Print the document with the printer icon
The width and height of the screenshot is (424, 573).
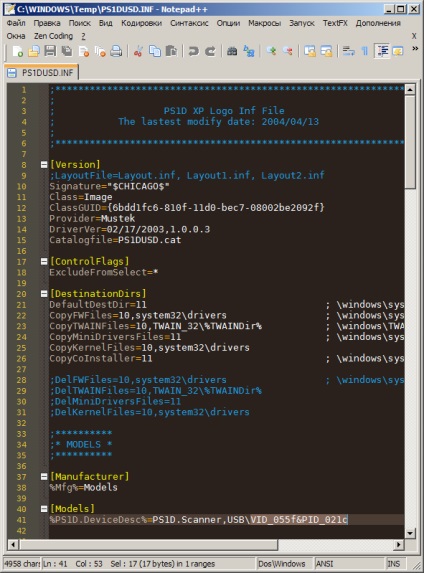coord(116,52)
